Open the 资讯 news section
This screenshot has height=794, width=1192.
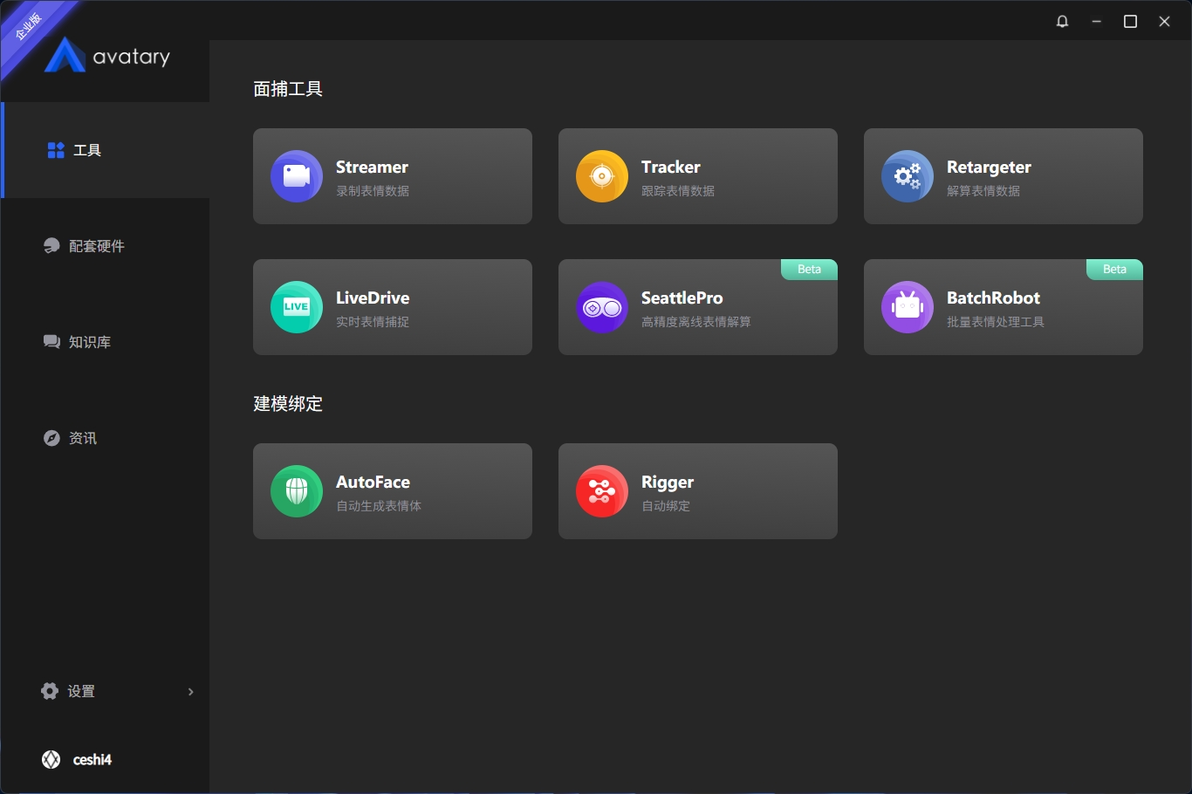pyautogui.click(x=106, y=438)
